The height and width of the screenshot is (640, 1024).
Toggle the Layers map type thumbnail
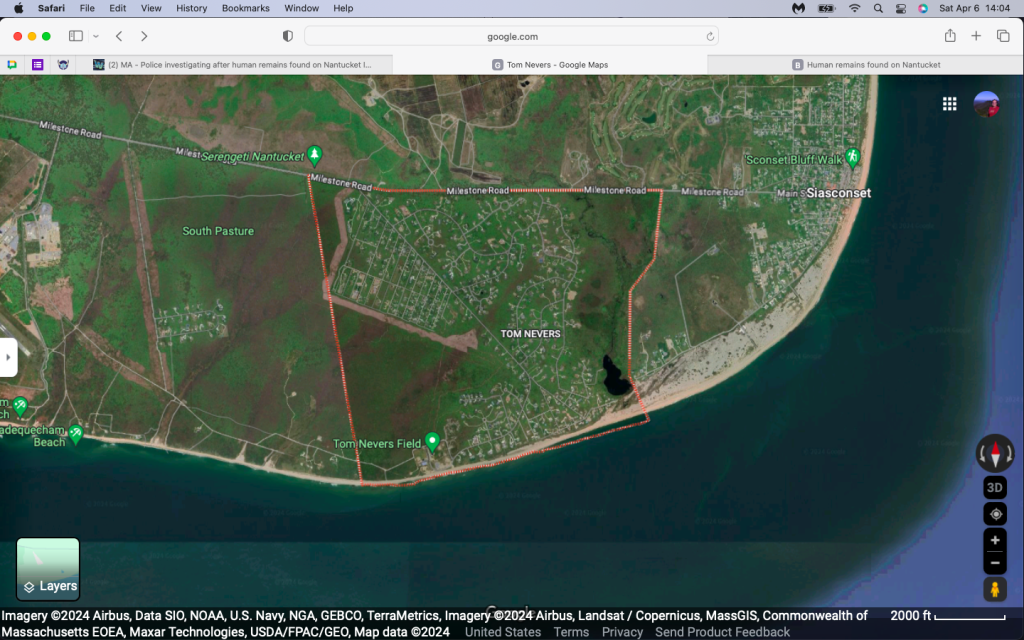(x=48, y=569)
